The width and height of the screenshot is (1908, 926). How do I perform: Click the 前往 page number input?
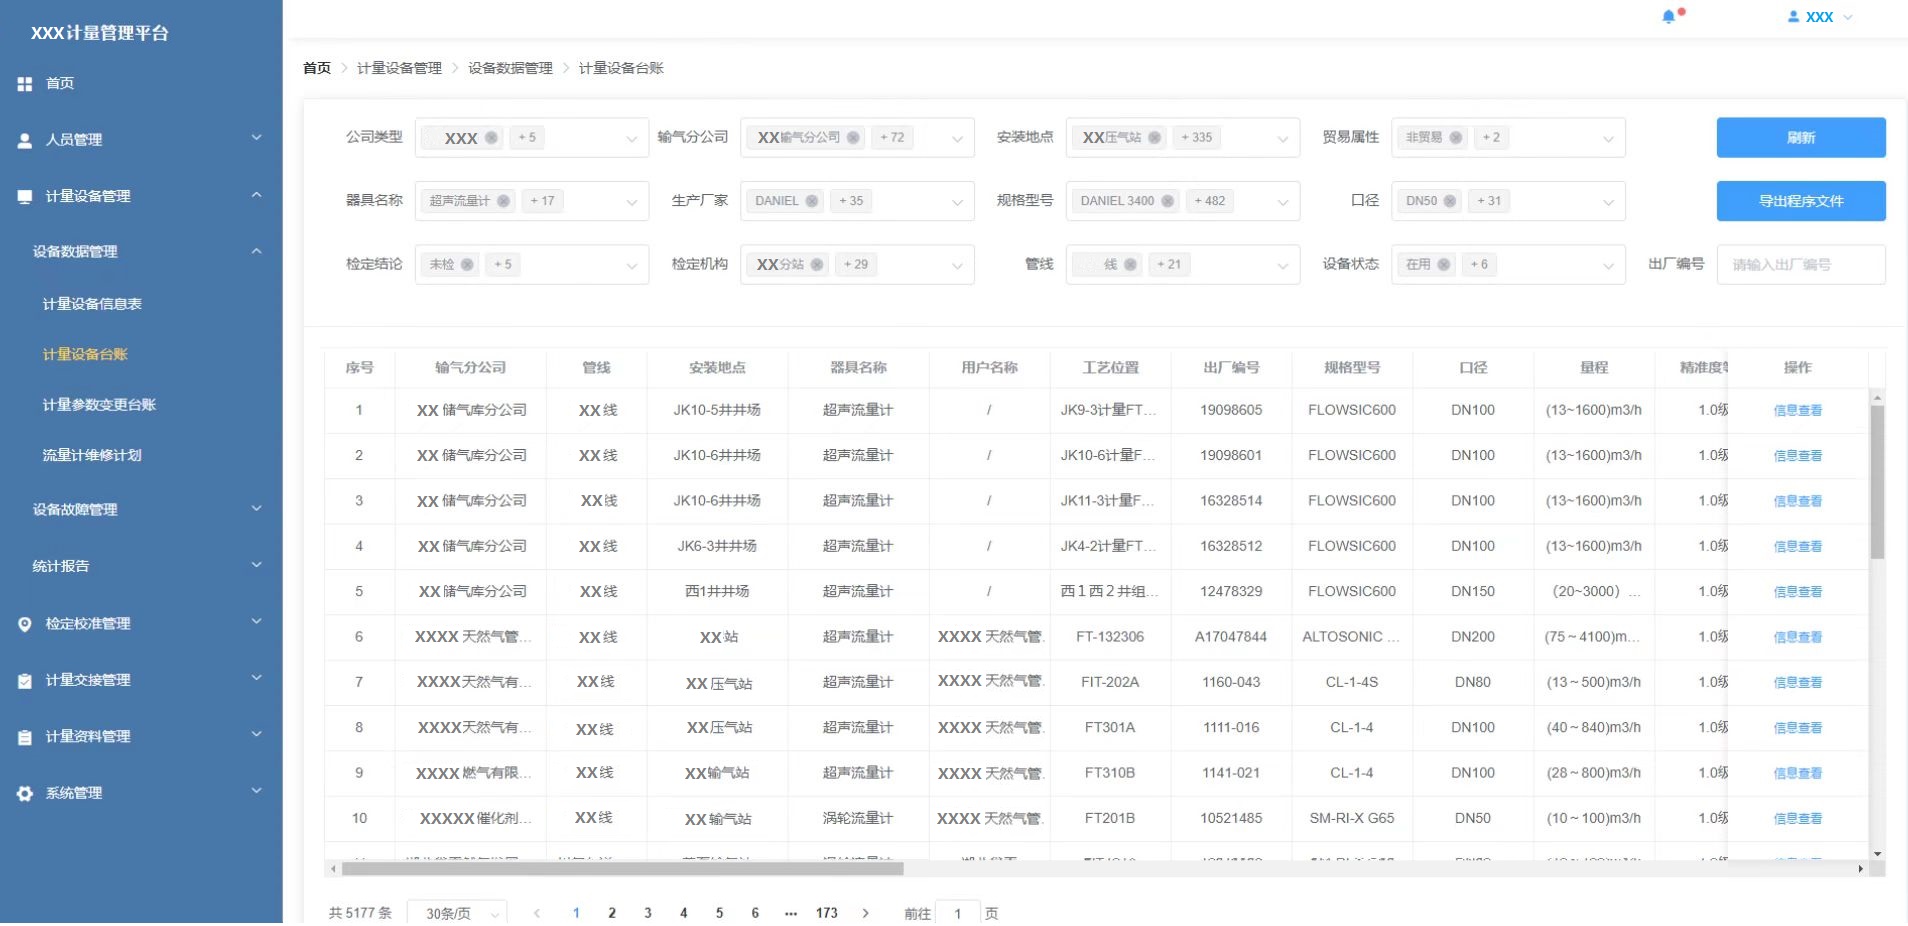point(957,914)
